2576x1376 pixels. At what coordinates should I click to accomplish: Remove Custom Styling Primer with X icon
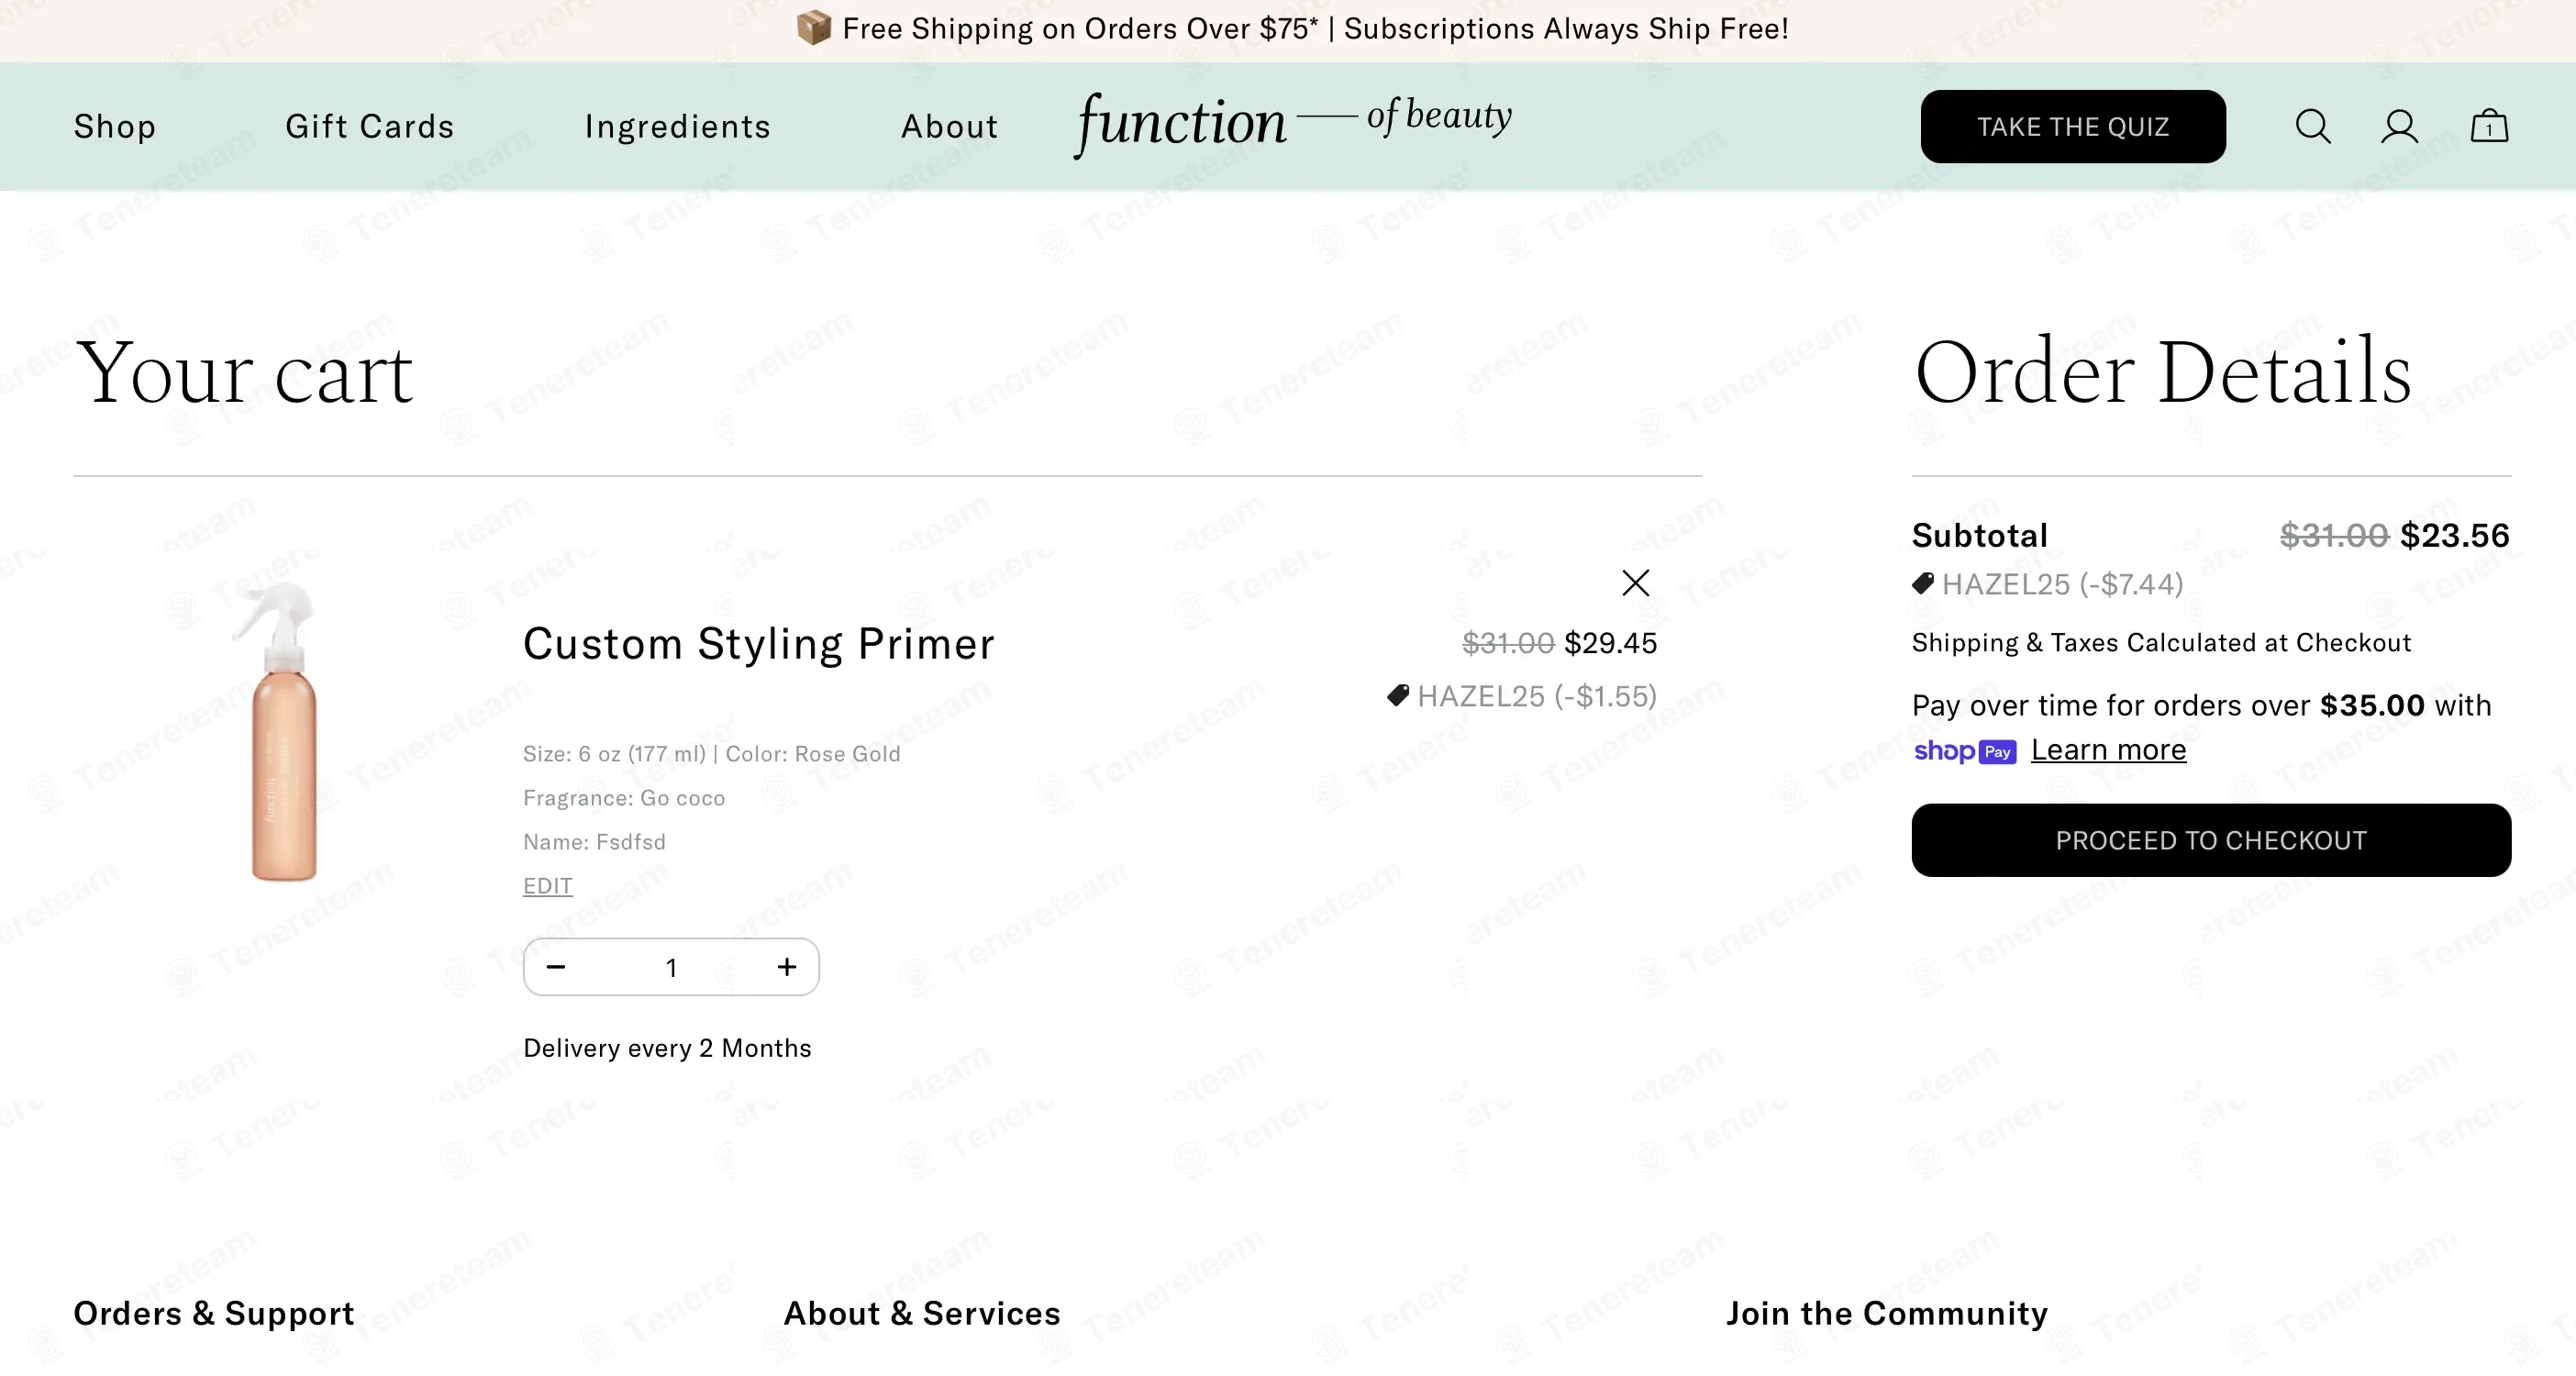pyautogui.click(x=1635, y=583)
